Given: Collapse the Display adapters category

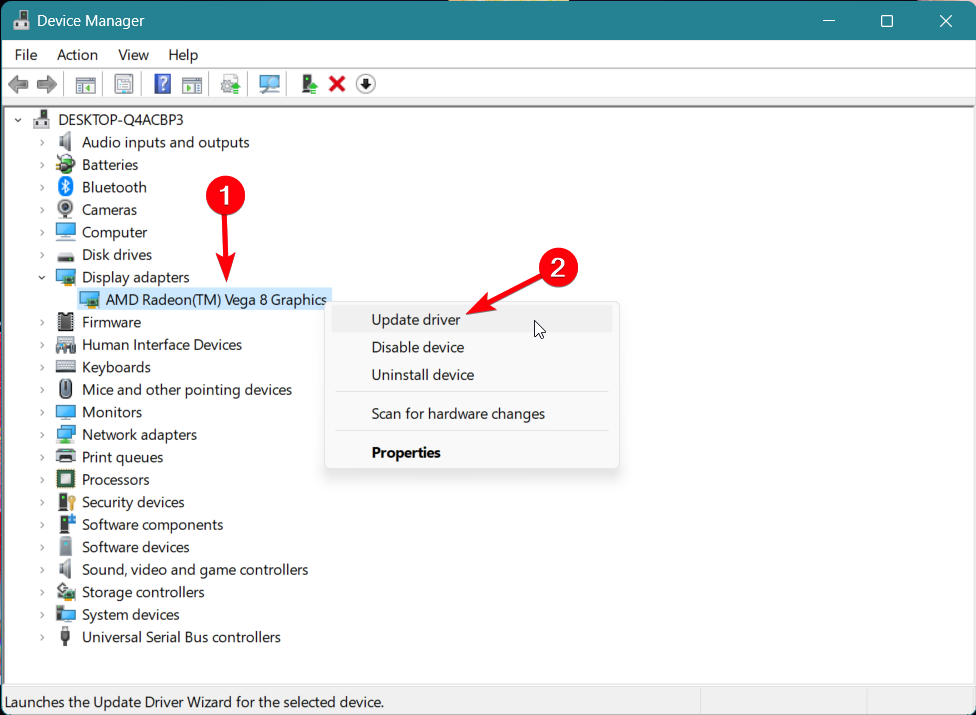Looking at the screenshot, I should tap(42, 277).
